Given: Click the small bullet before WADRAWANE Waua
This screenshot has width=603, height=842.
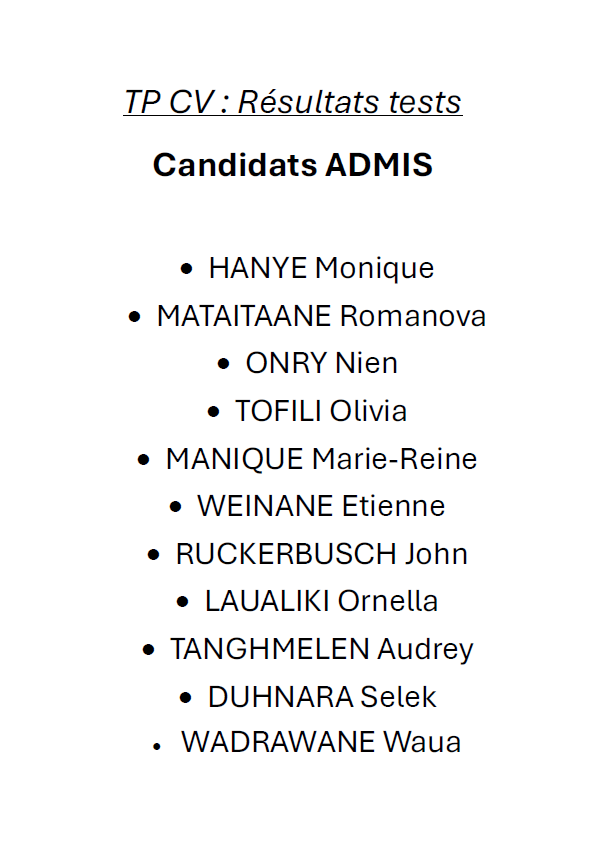Looking at the screenshot, I should (157, 746).
